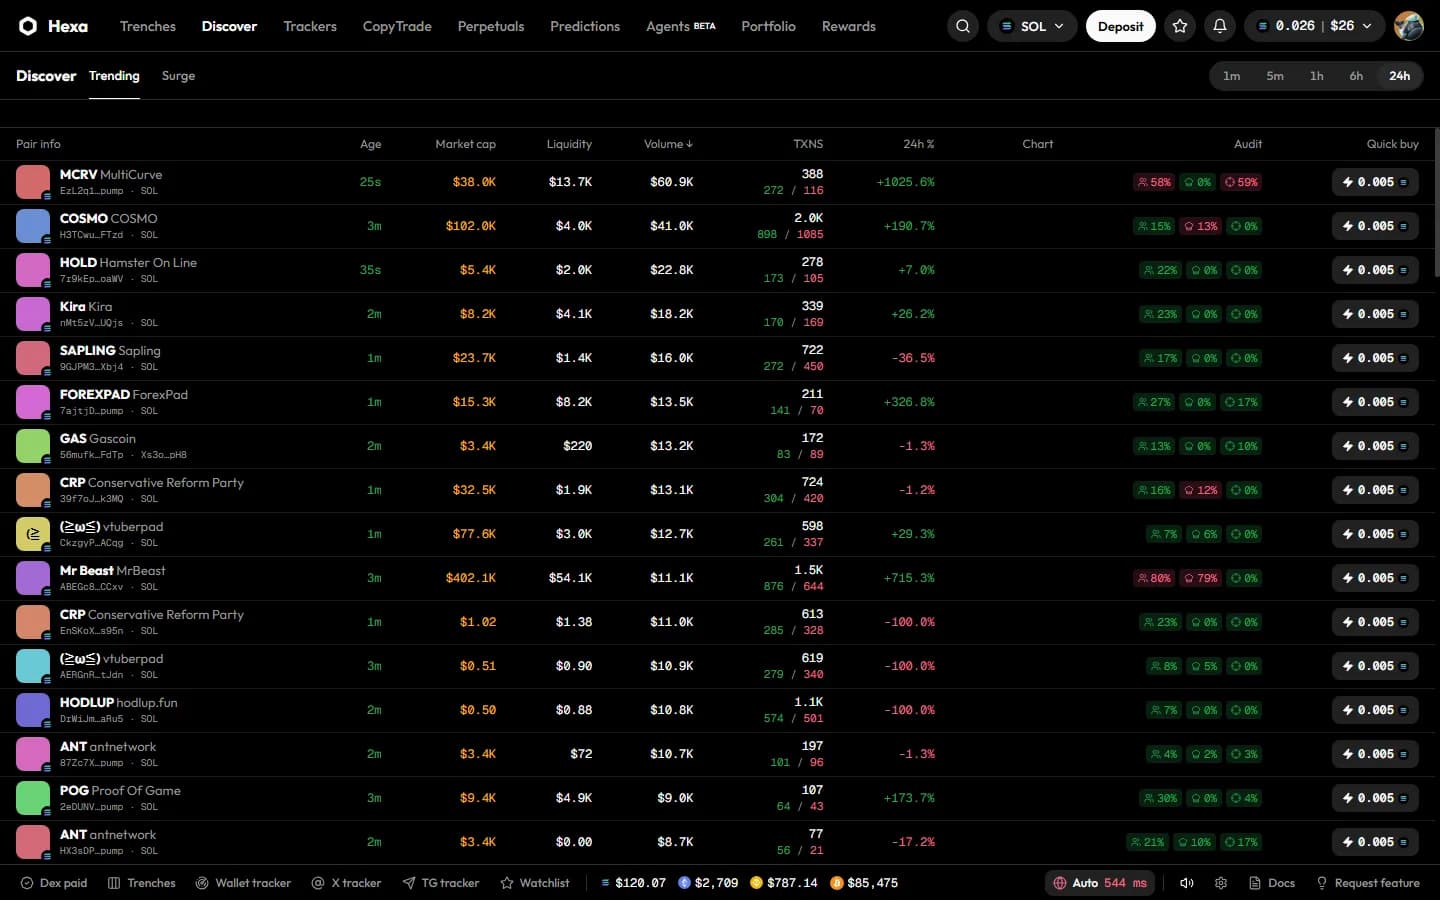This screenshot has width=1440, height=900.
Task: Select the 6h timeframe
Action: click(x=1356, y=76)
